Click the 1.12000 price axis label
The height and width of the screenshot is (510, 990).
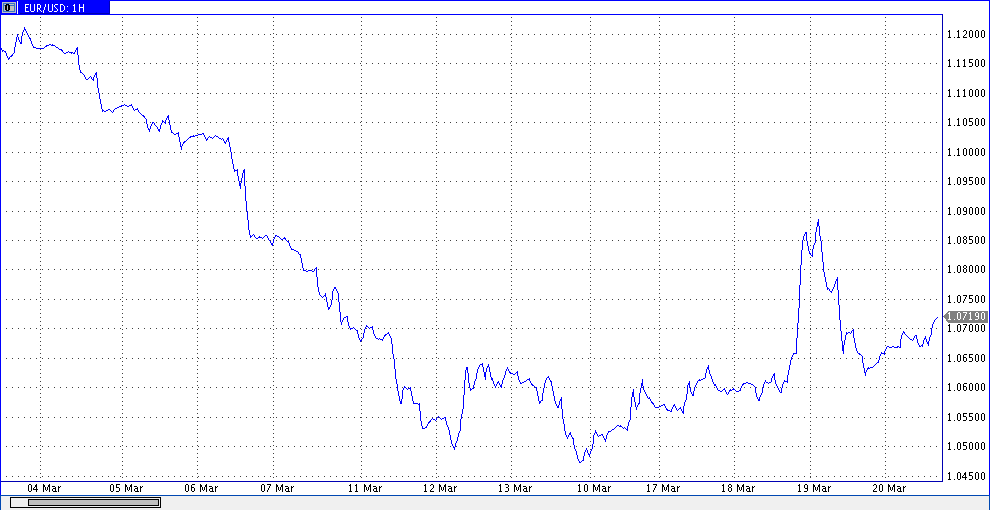click(x=966, y=34)
